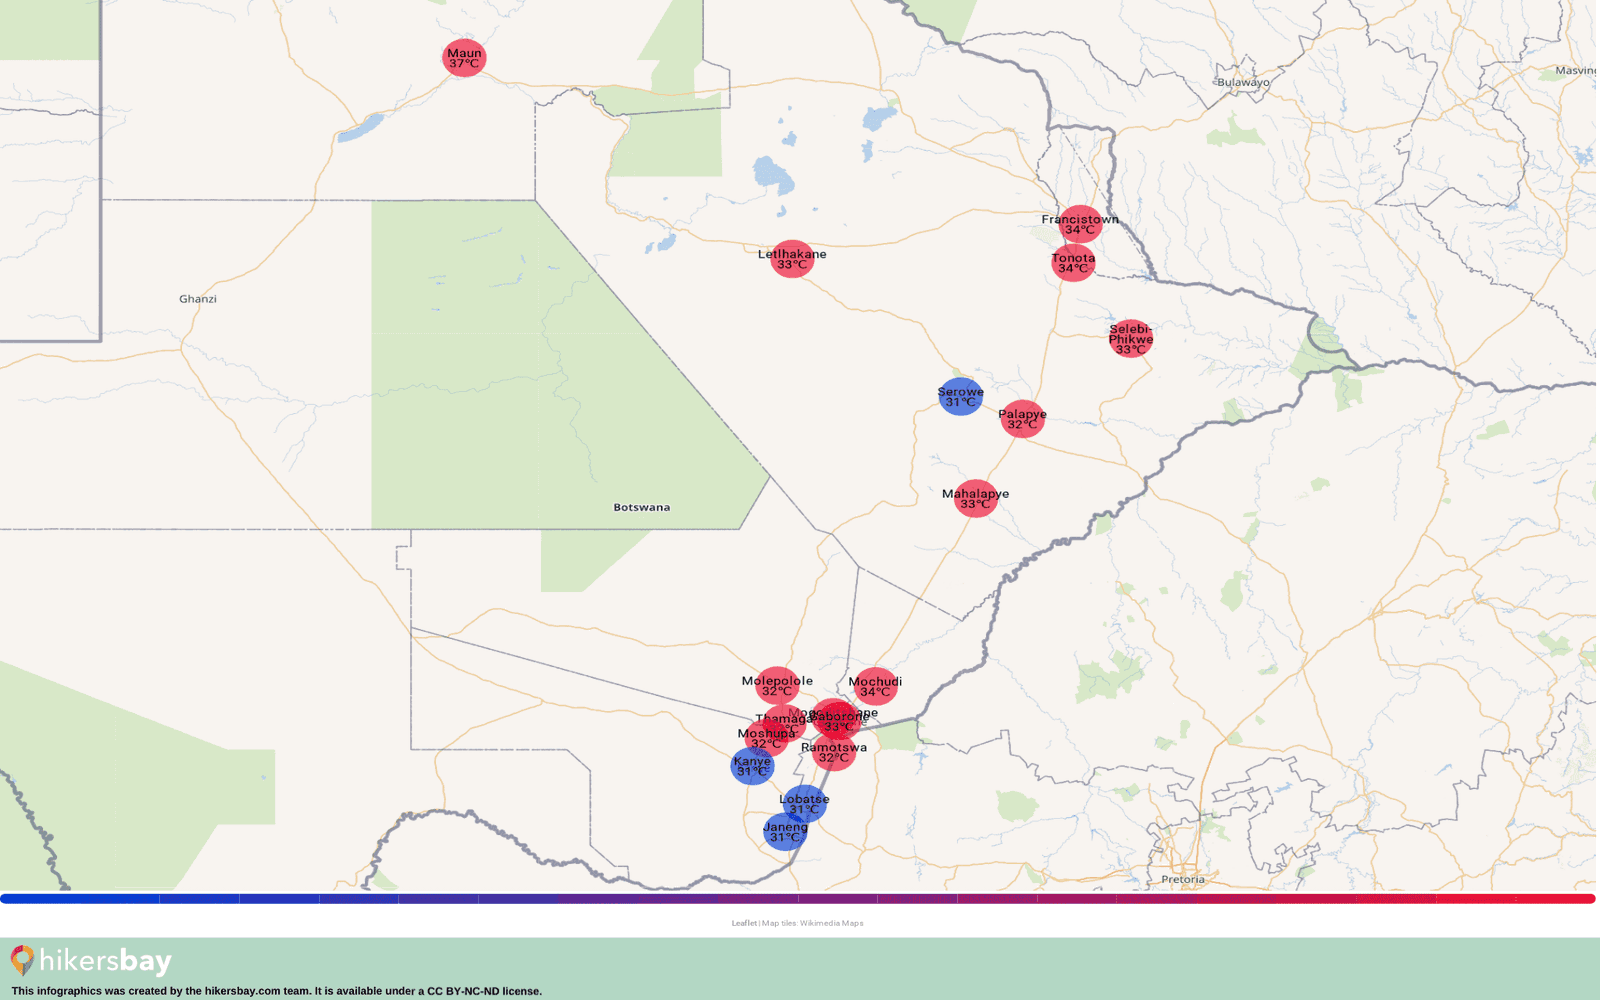This screenshot has width=1600, height=1000.
Task: Open the Ramotswa 32°C marker
Action: point(834,752)
